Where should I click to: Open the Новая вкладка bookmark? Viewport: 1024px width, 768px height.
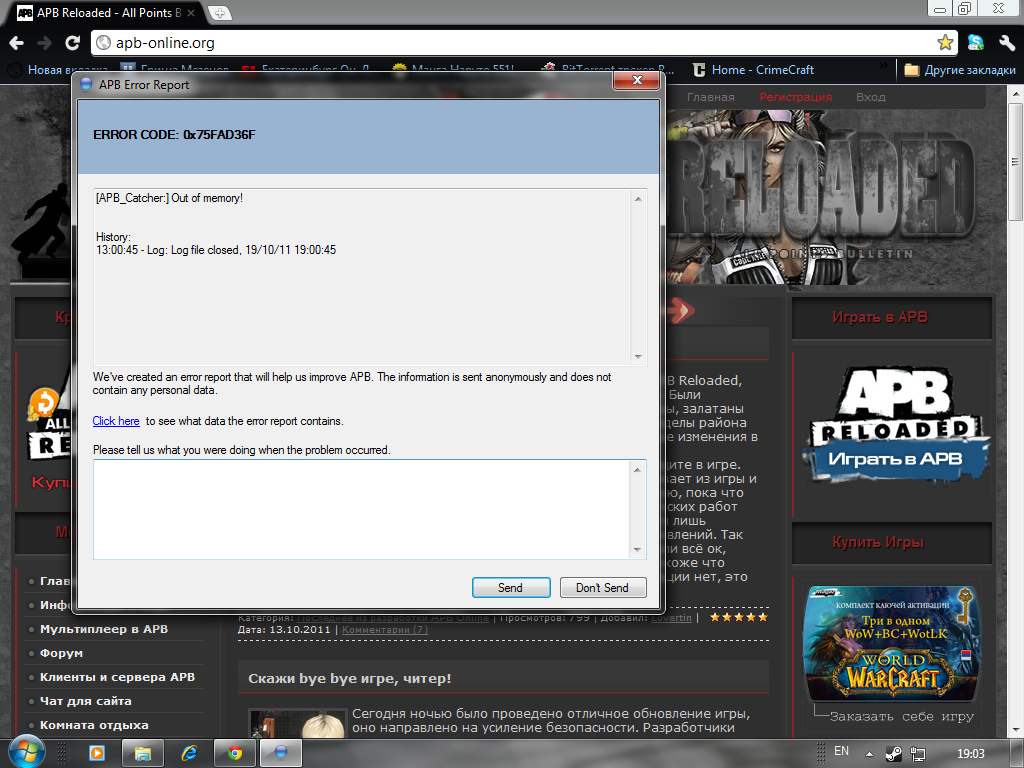point(57,70)
